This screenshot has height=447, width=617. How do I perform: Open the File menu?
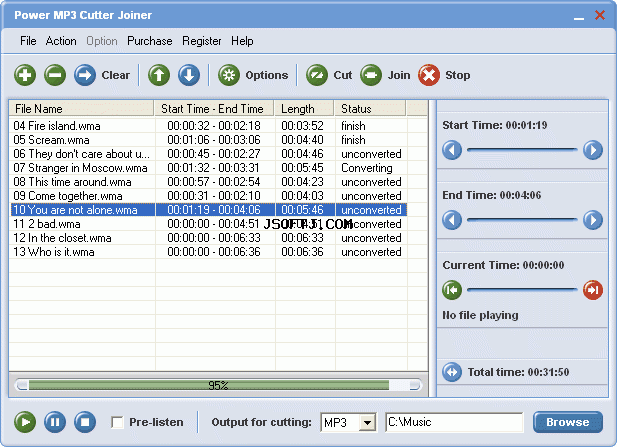(28, 41)
